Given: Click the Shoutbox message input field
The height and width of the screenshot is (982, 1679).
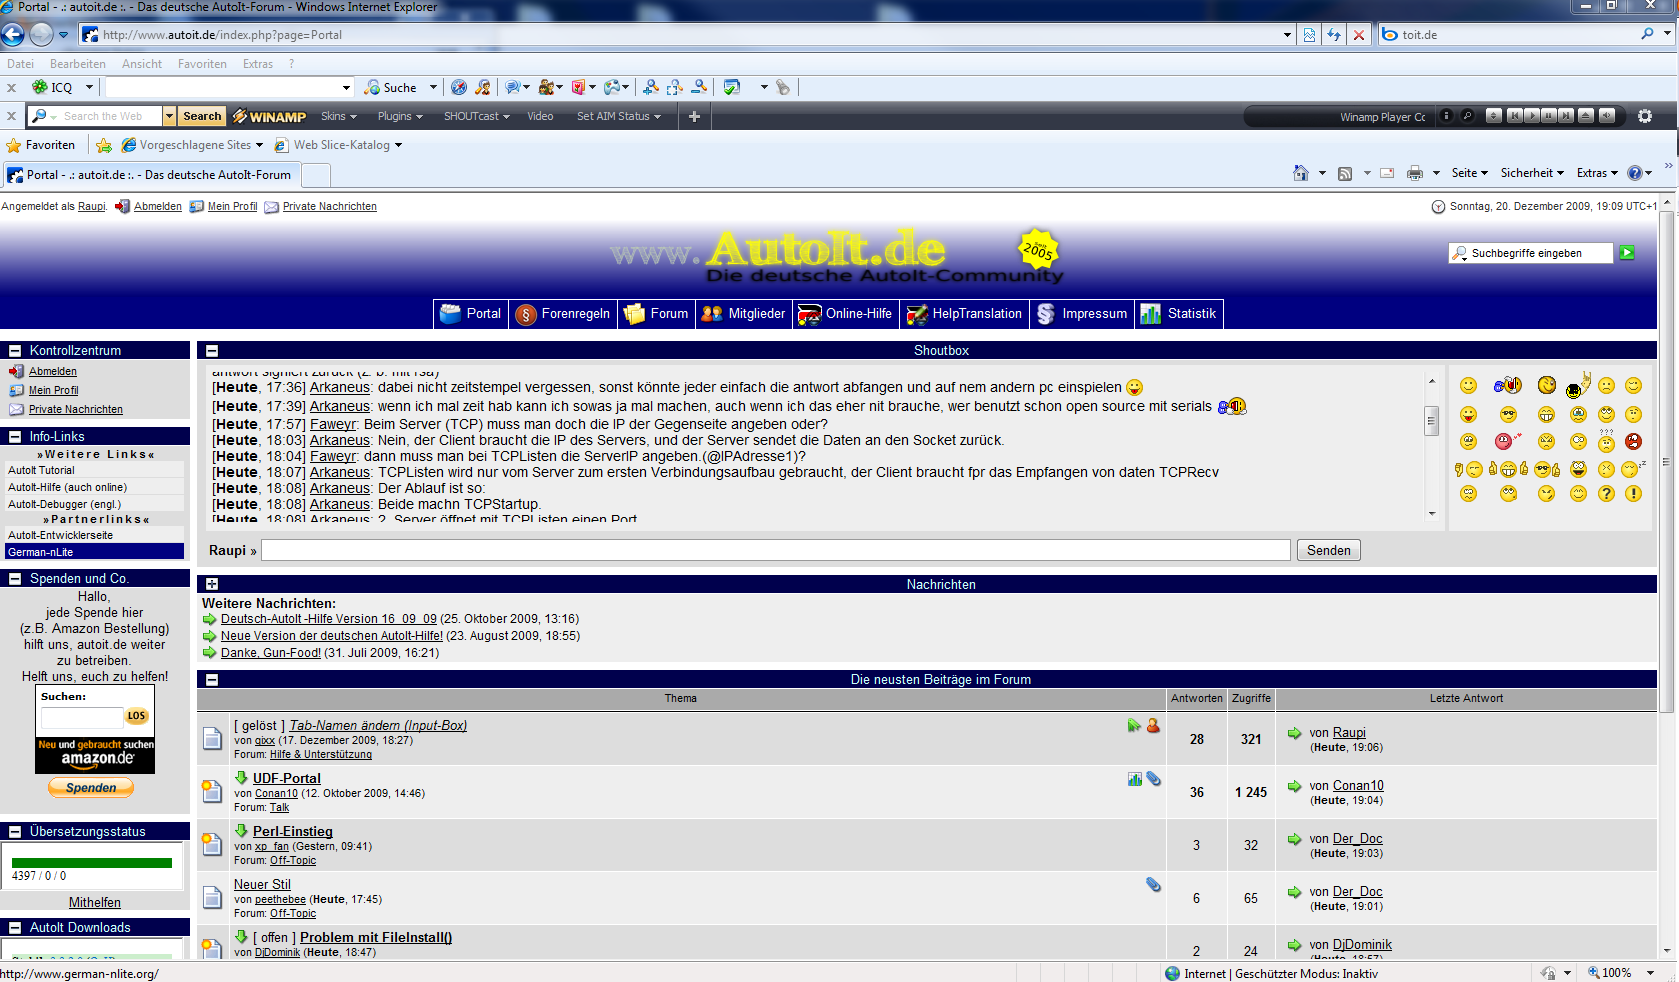Looking at the screenshot, I should coord(775,550).
